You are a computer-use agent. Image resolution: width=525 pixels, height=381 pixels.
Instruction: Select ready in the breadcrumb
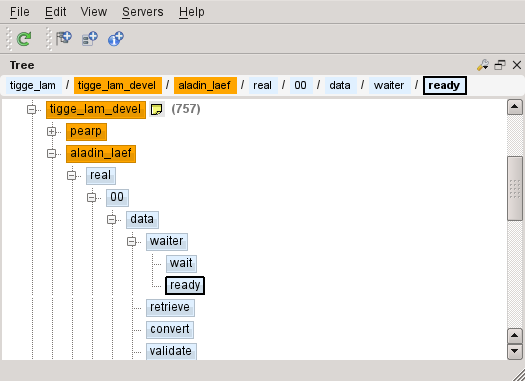[x=445, y=85]
